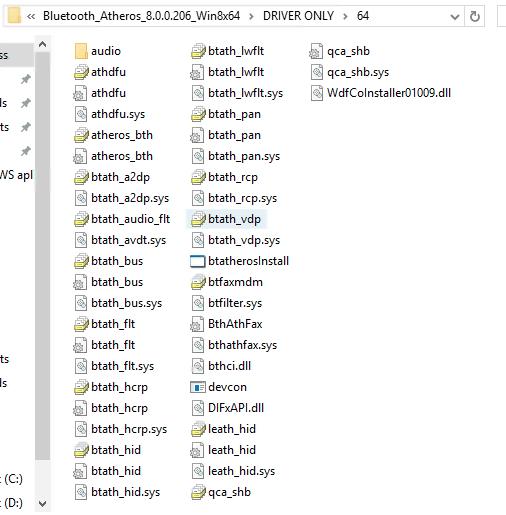Select the file named "bthathfax.sys"
Image resolution: width=506 pixels, height=515 pixels.
tap(243, 345)
